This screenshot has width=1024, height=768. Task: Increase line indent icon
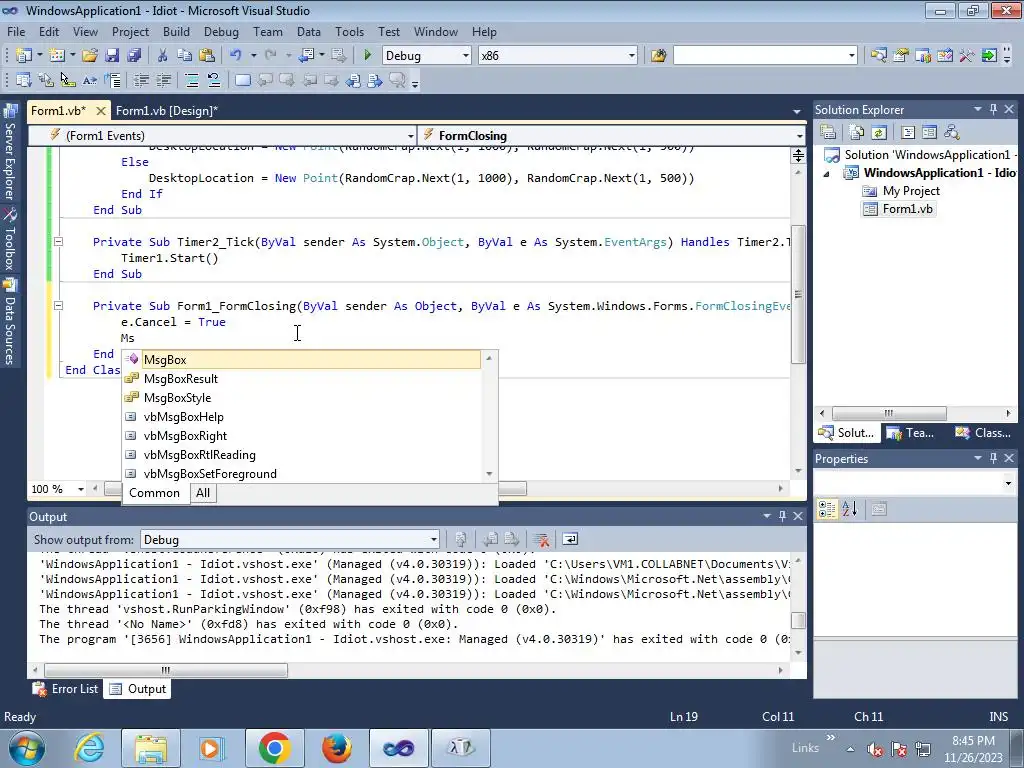(163, 80)
